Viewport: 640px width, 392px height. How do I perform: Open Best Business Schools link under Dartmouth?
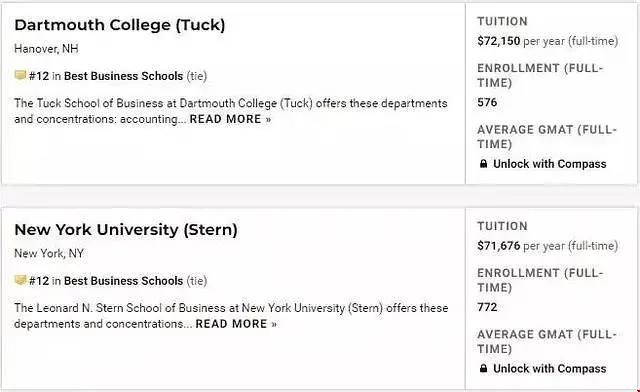pyautogui.click(x=123, y=76)
